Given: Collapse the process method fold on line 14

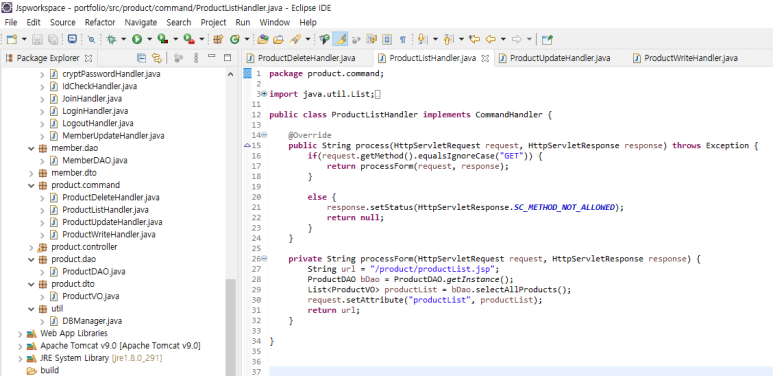Looking at the screenshot, I should 265,135.
